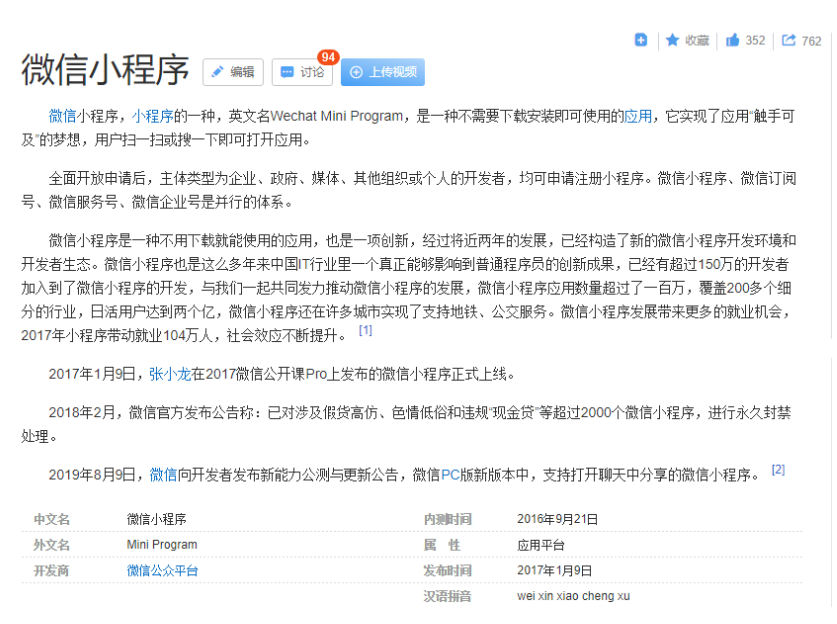Image resolution: width=837 pixels, height=624 pixels.
Task: Open the PC hyperlink
Action: [x=450, y=475]
